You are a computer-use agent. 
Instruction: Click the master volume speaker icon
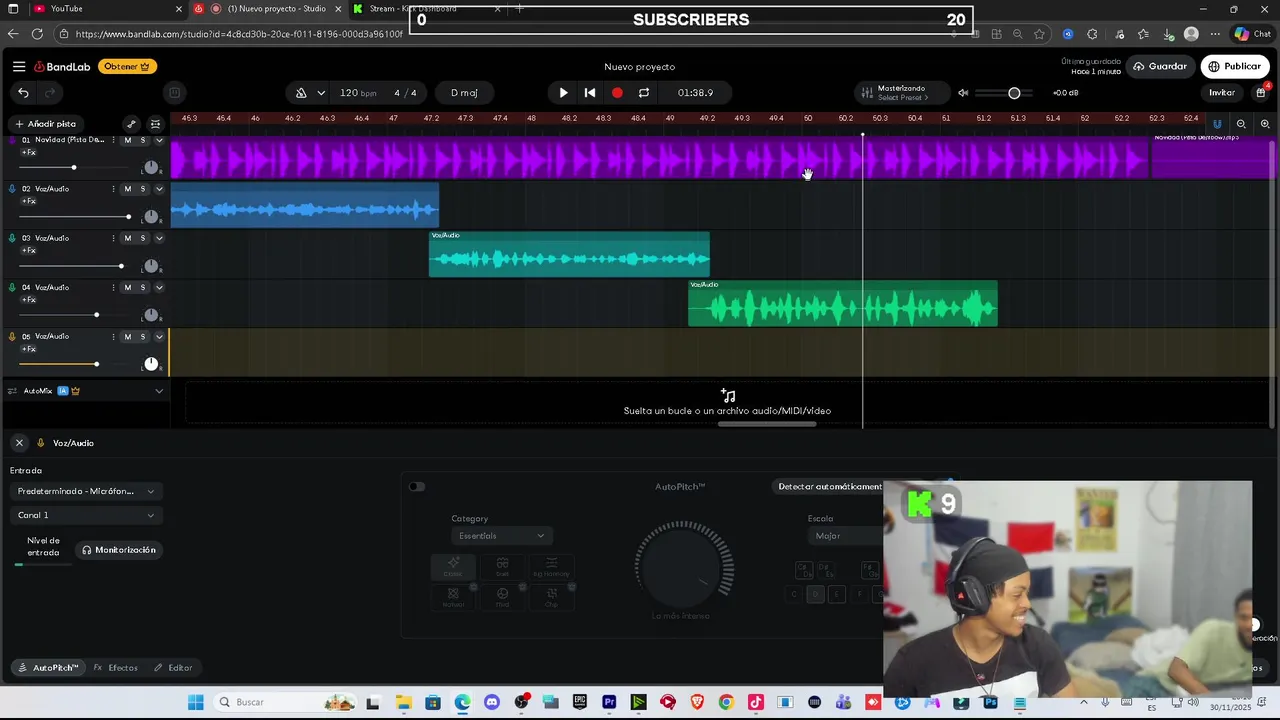pyautogui.click(x=963, y=93)
